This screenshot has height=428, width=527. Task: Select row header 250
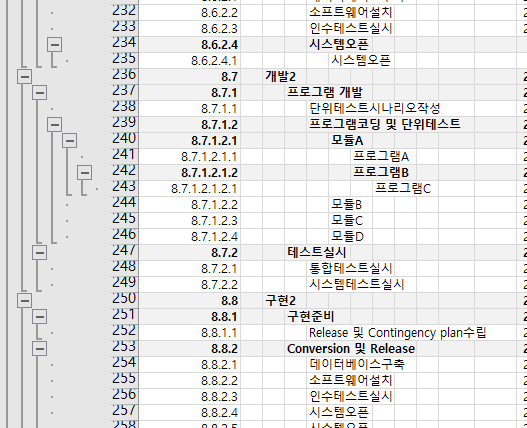[124, 300]
